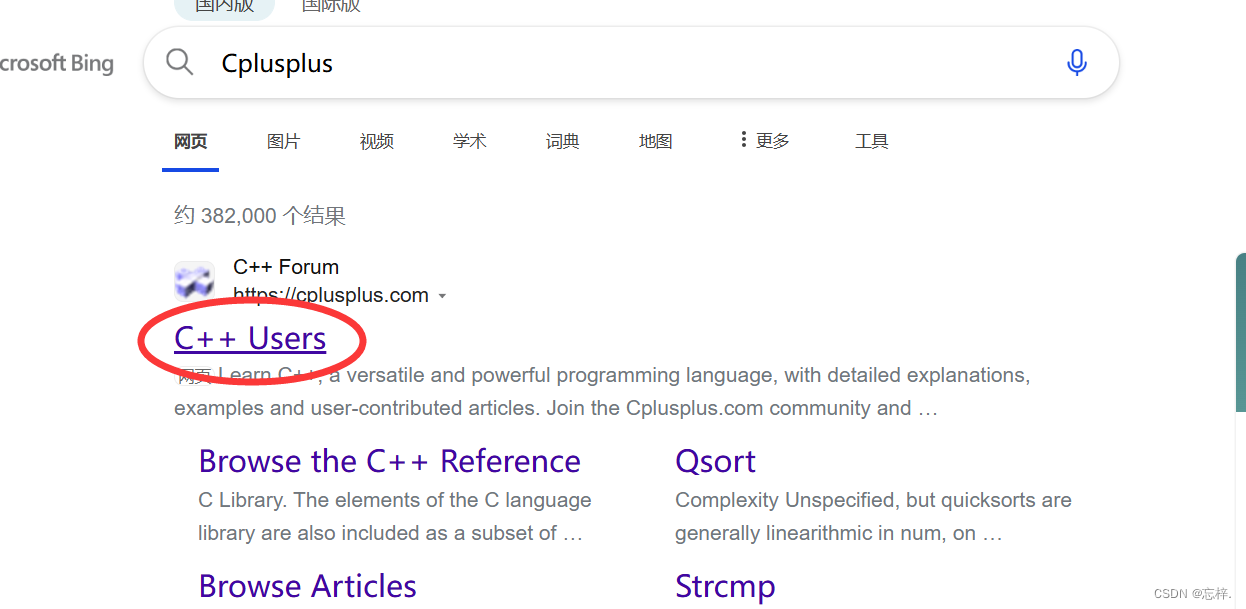The height and width of the screenshot is (609, 1246).
Task: Open Browse the C++ Reference link
Action: pyautogui.click(x=389, y=461)
